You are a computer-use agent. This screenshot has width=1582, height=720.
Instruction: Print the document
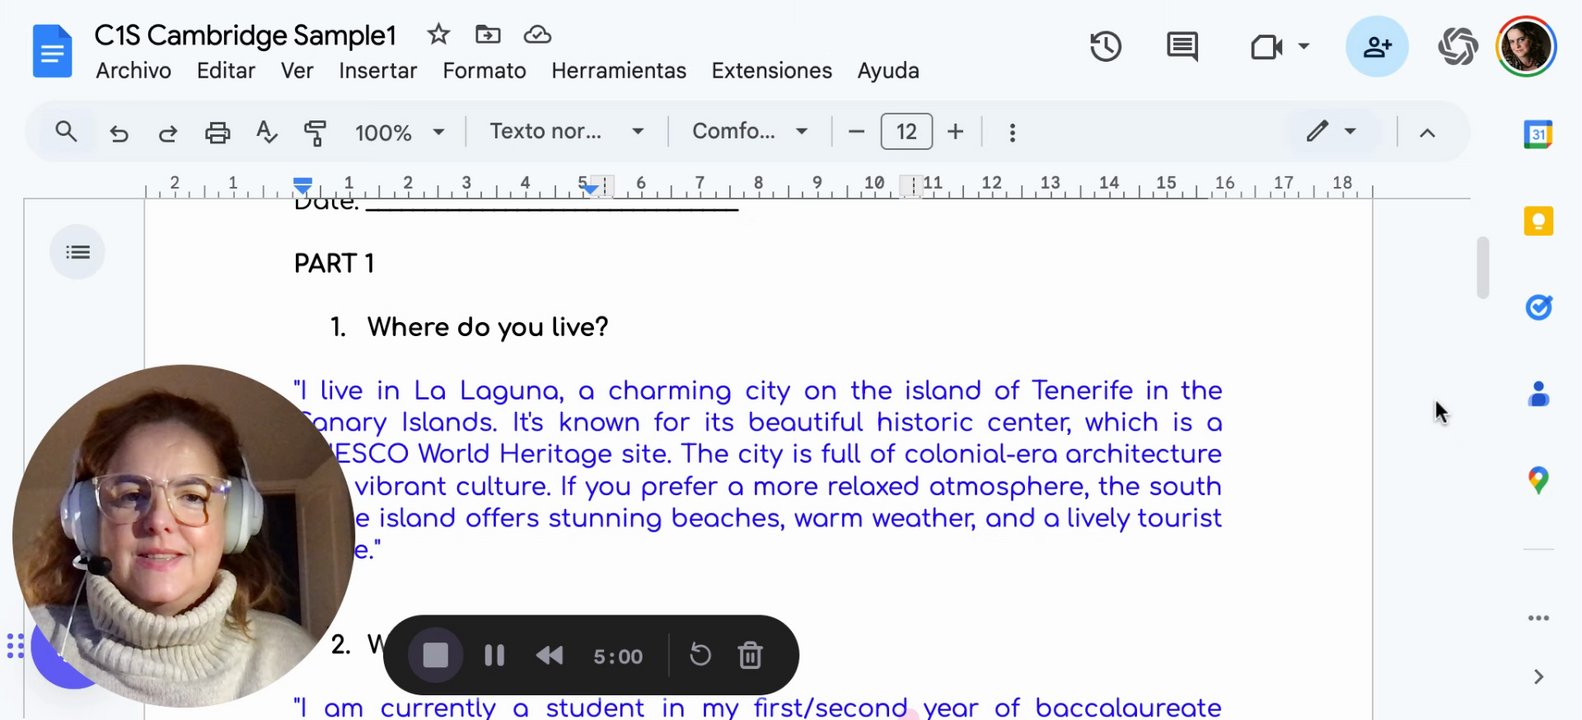click(x=217, y=132)
